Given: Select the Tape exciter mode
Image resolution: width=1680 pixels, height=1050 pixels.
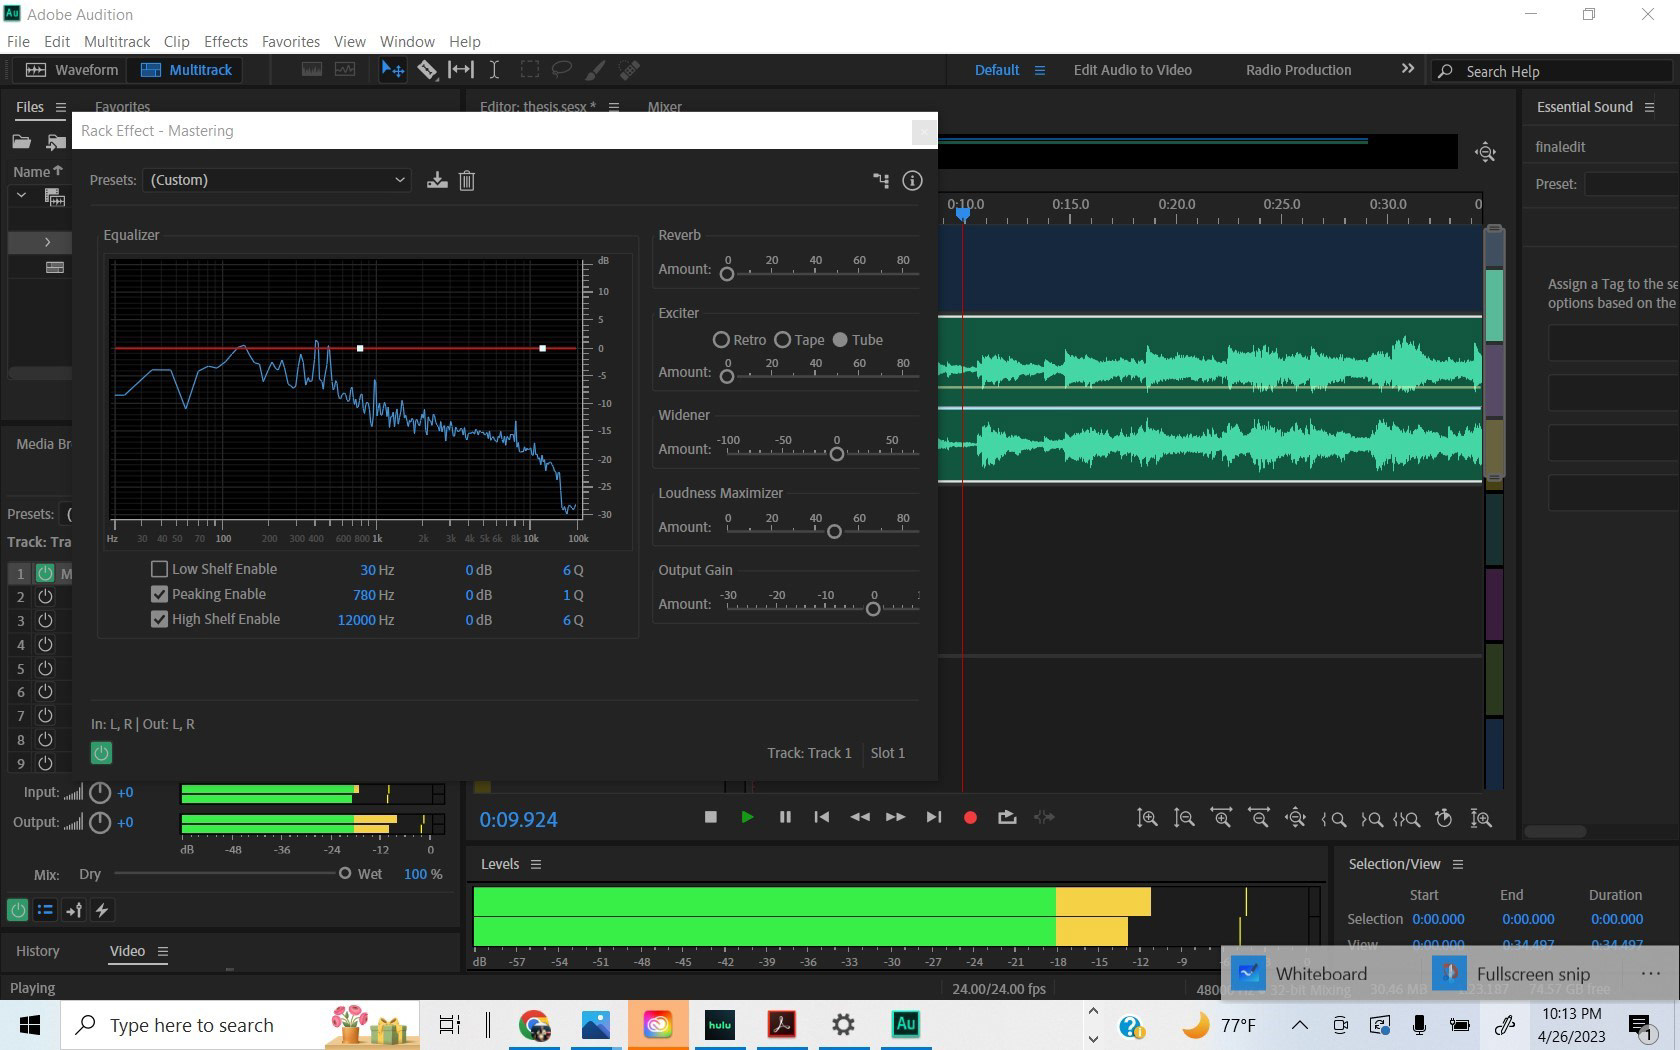Looking at the screenshot, I should click(x=783, y=340).
